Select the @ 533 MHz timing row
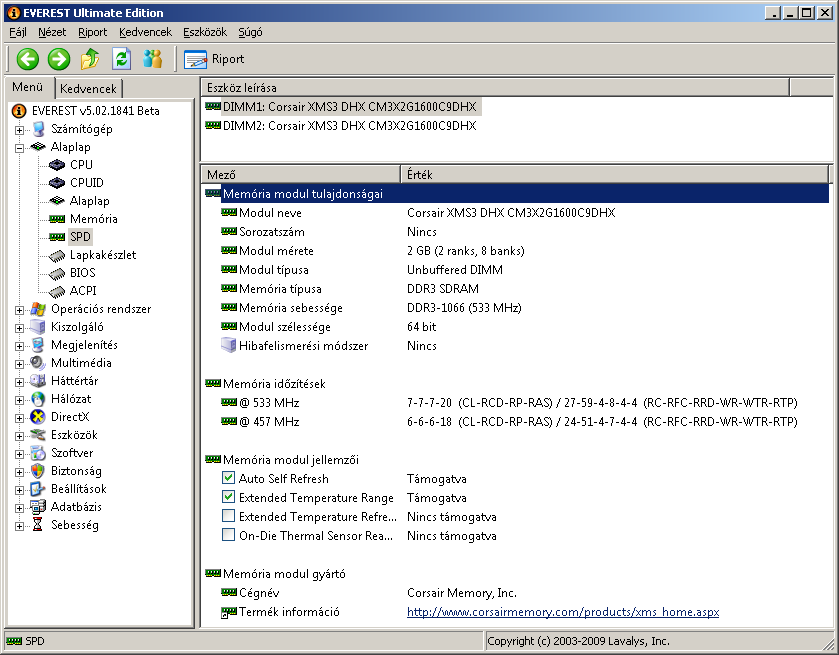The height and width of the screenshot is (655, 839). click(x=516, y=402)
